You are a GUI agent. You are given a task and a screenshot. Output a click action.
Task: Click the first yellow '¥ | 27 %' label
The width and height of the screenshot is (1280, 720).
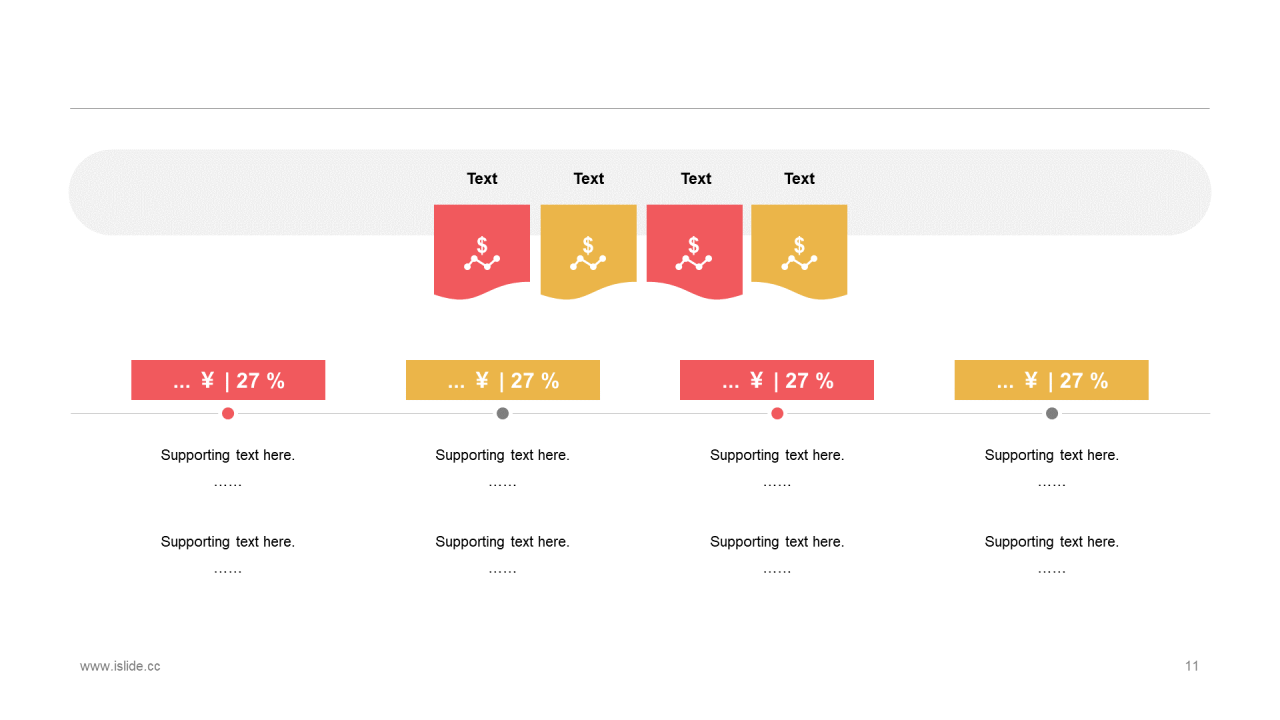[503, 380]
